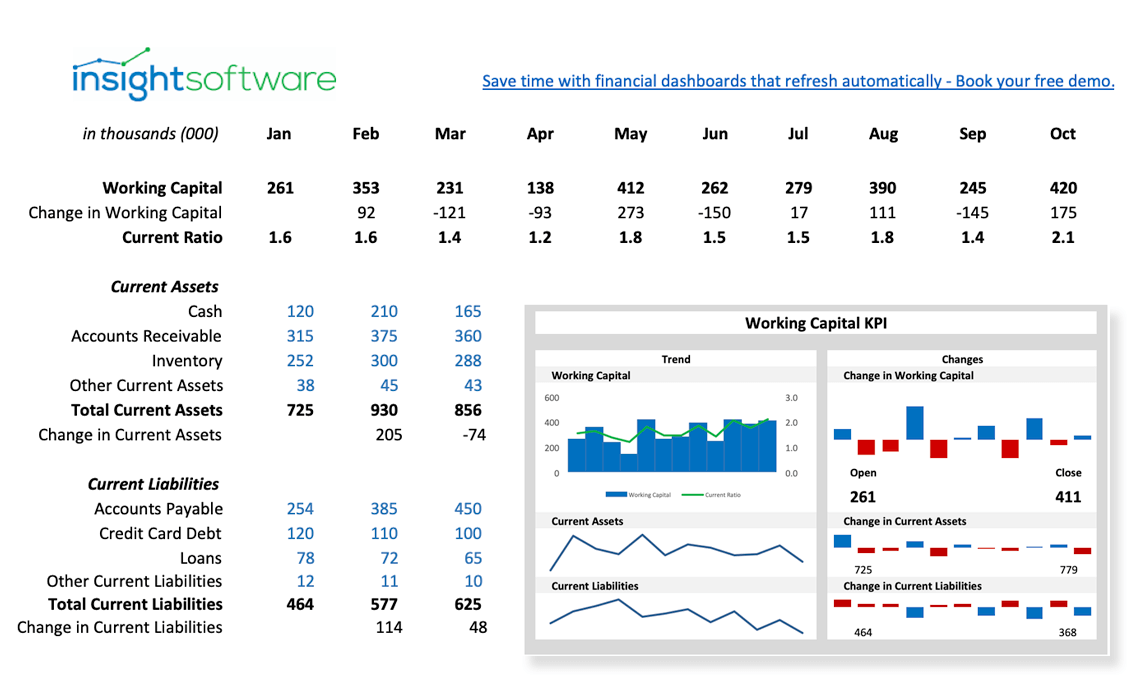The image size is (1140, 687).
Task: Switch to the Changes chart panel
Action: pyautogui.click(x=960, y=359)
